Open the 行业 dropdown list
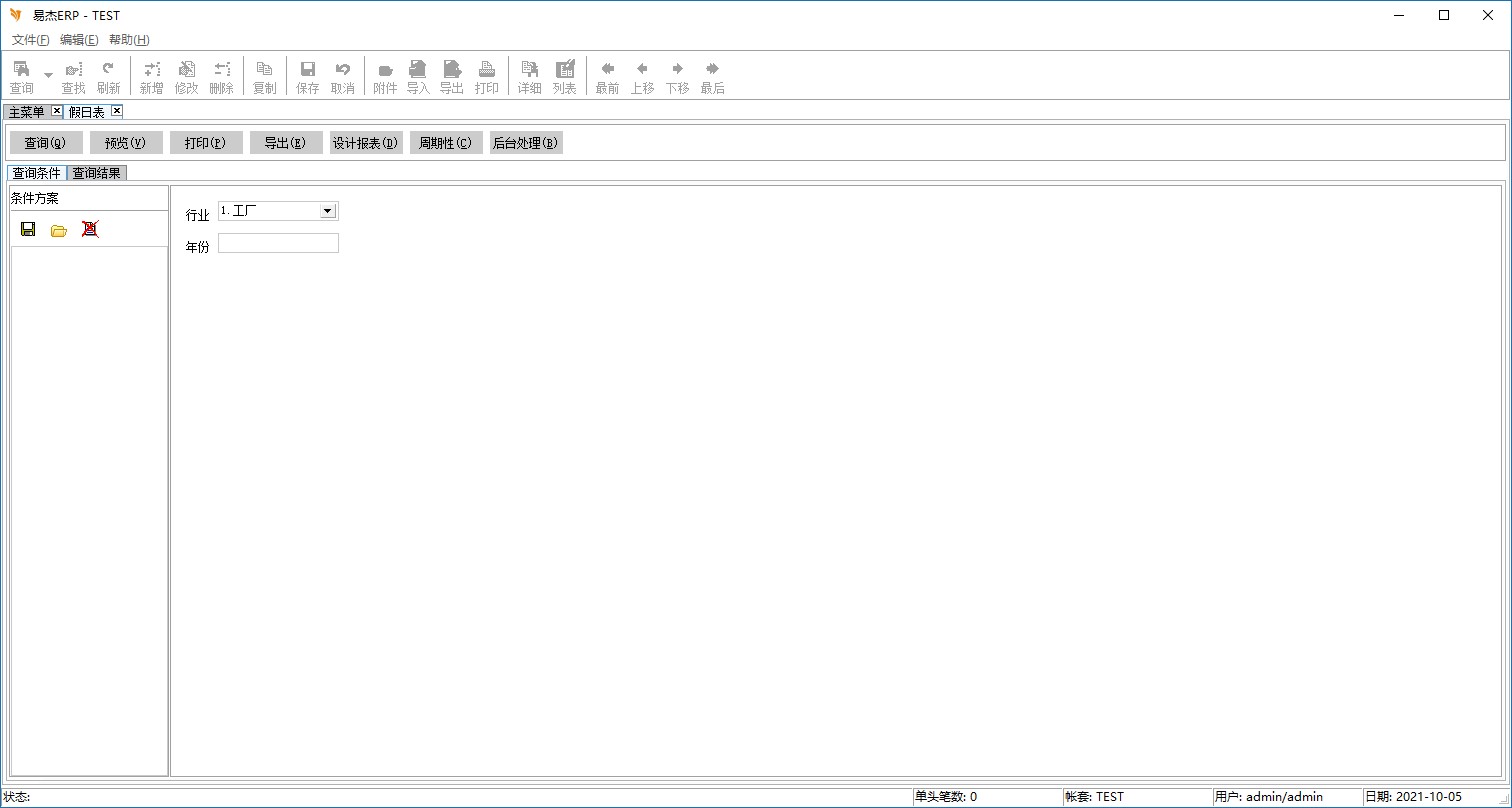1512x808 pixels. 327,211
